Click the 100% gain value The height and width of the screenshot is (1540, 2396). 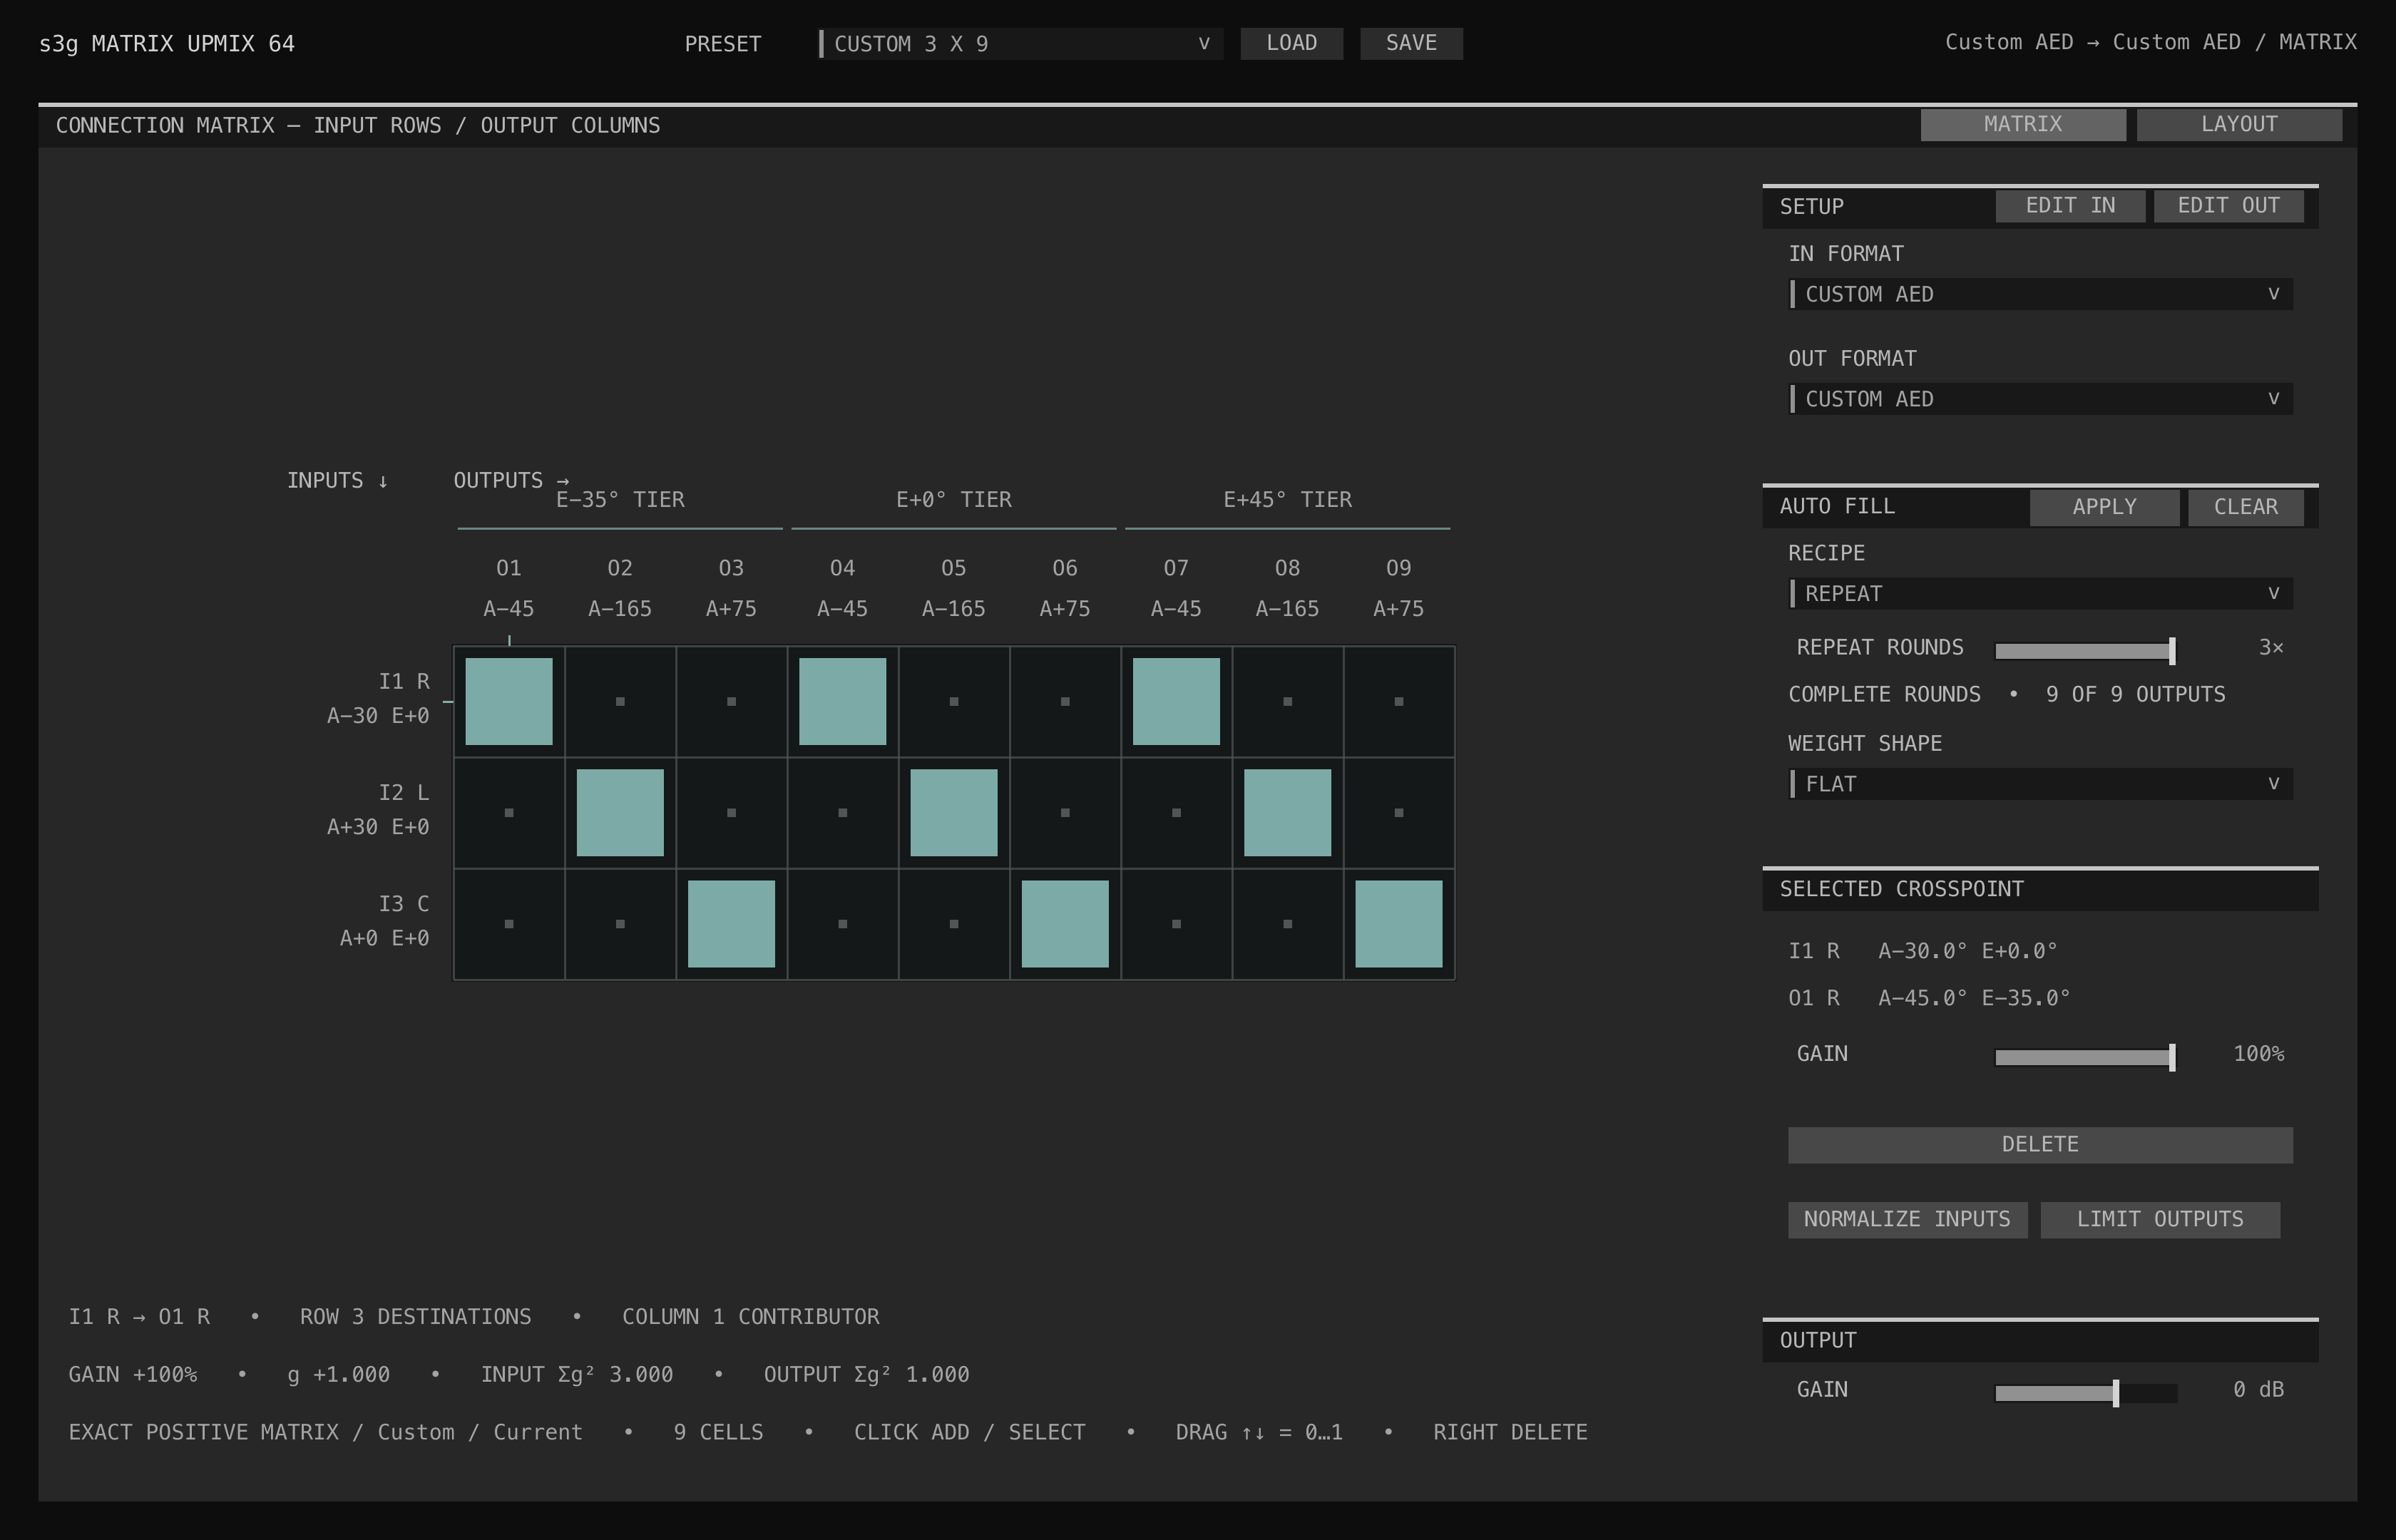tap(2259, 1053)
